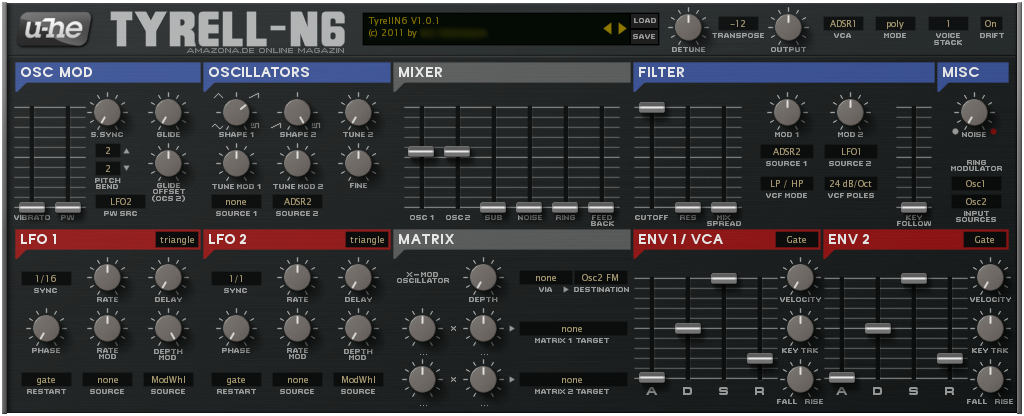The width and height of the screenshot is (1024, 416).
Task: Click the LFO 1 Phase knob
Action: [45, 328]
